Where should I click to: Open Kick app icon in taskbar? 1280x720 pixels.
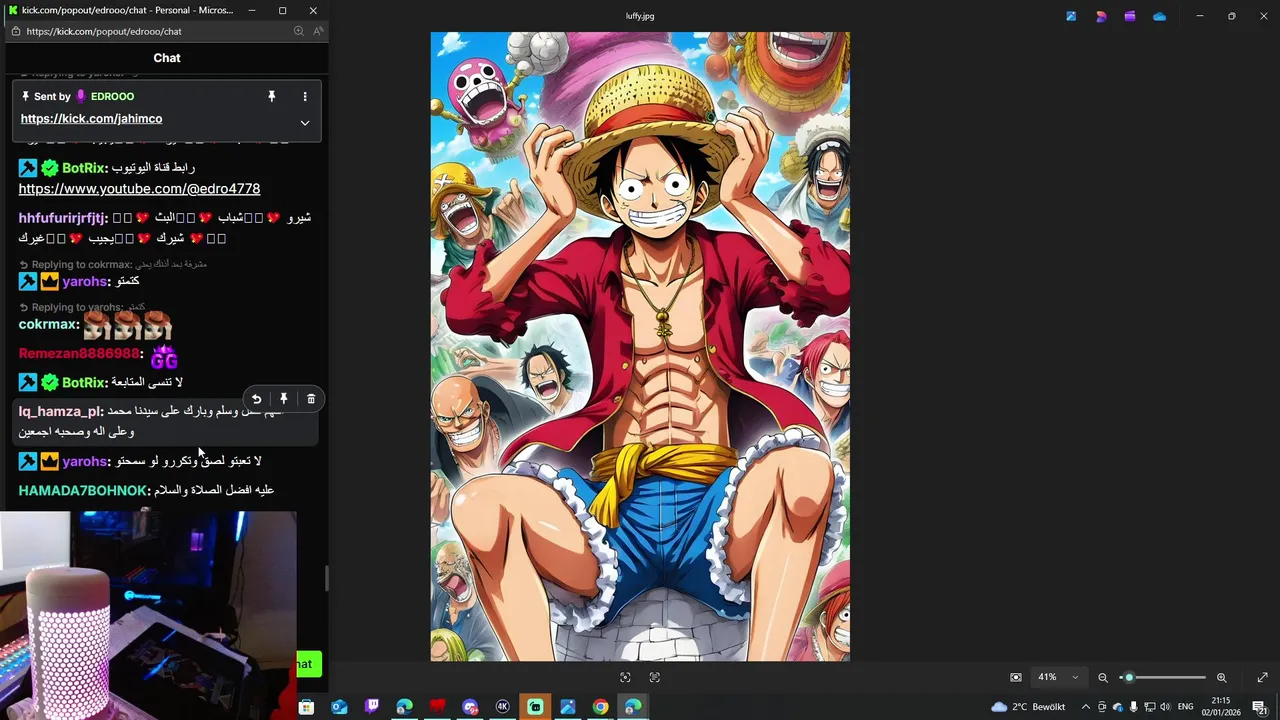[535, 707]
